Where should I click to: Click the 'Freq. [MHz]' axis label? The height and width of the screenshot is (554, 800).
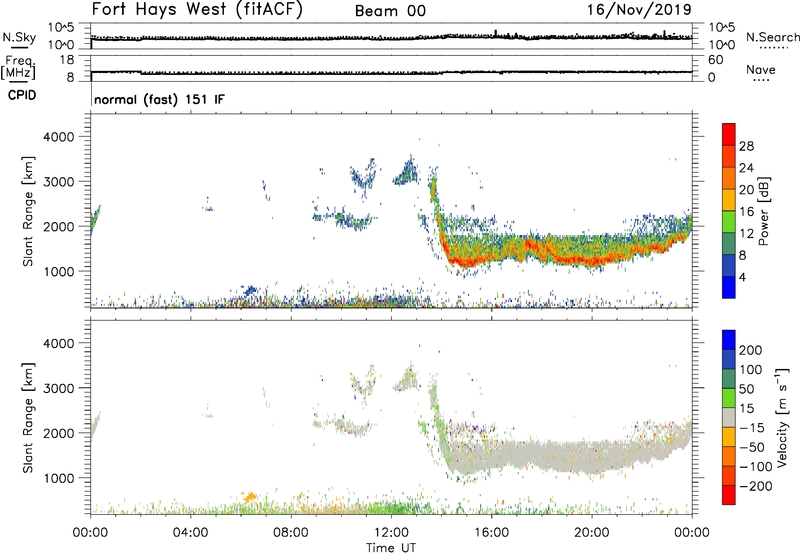click(18, 67)
